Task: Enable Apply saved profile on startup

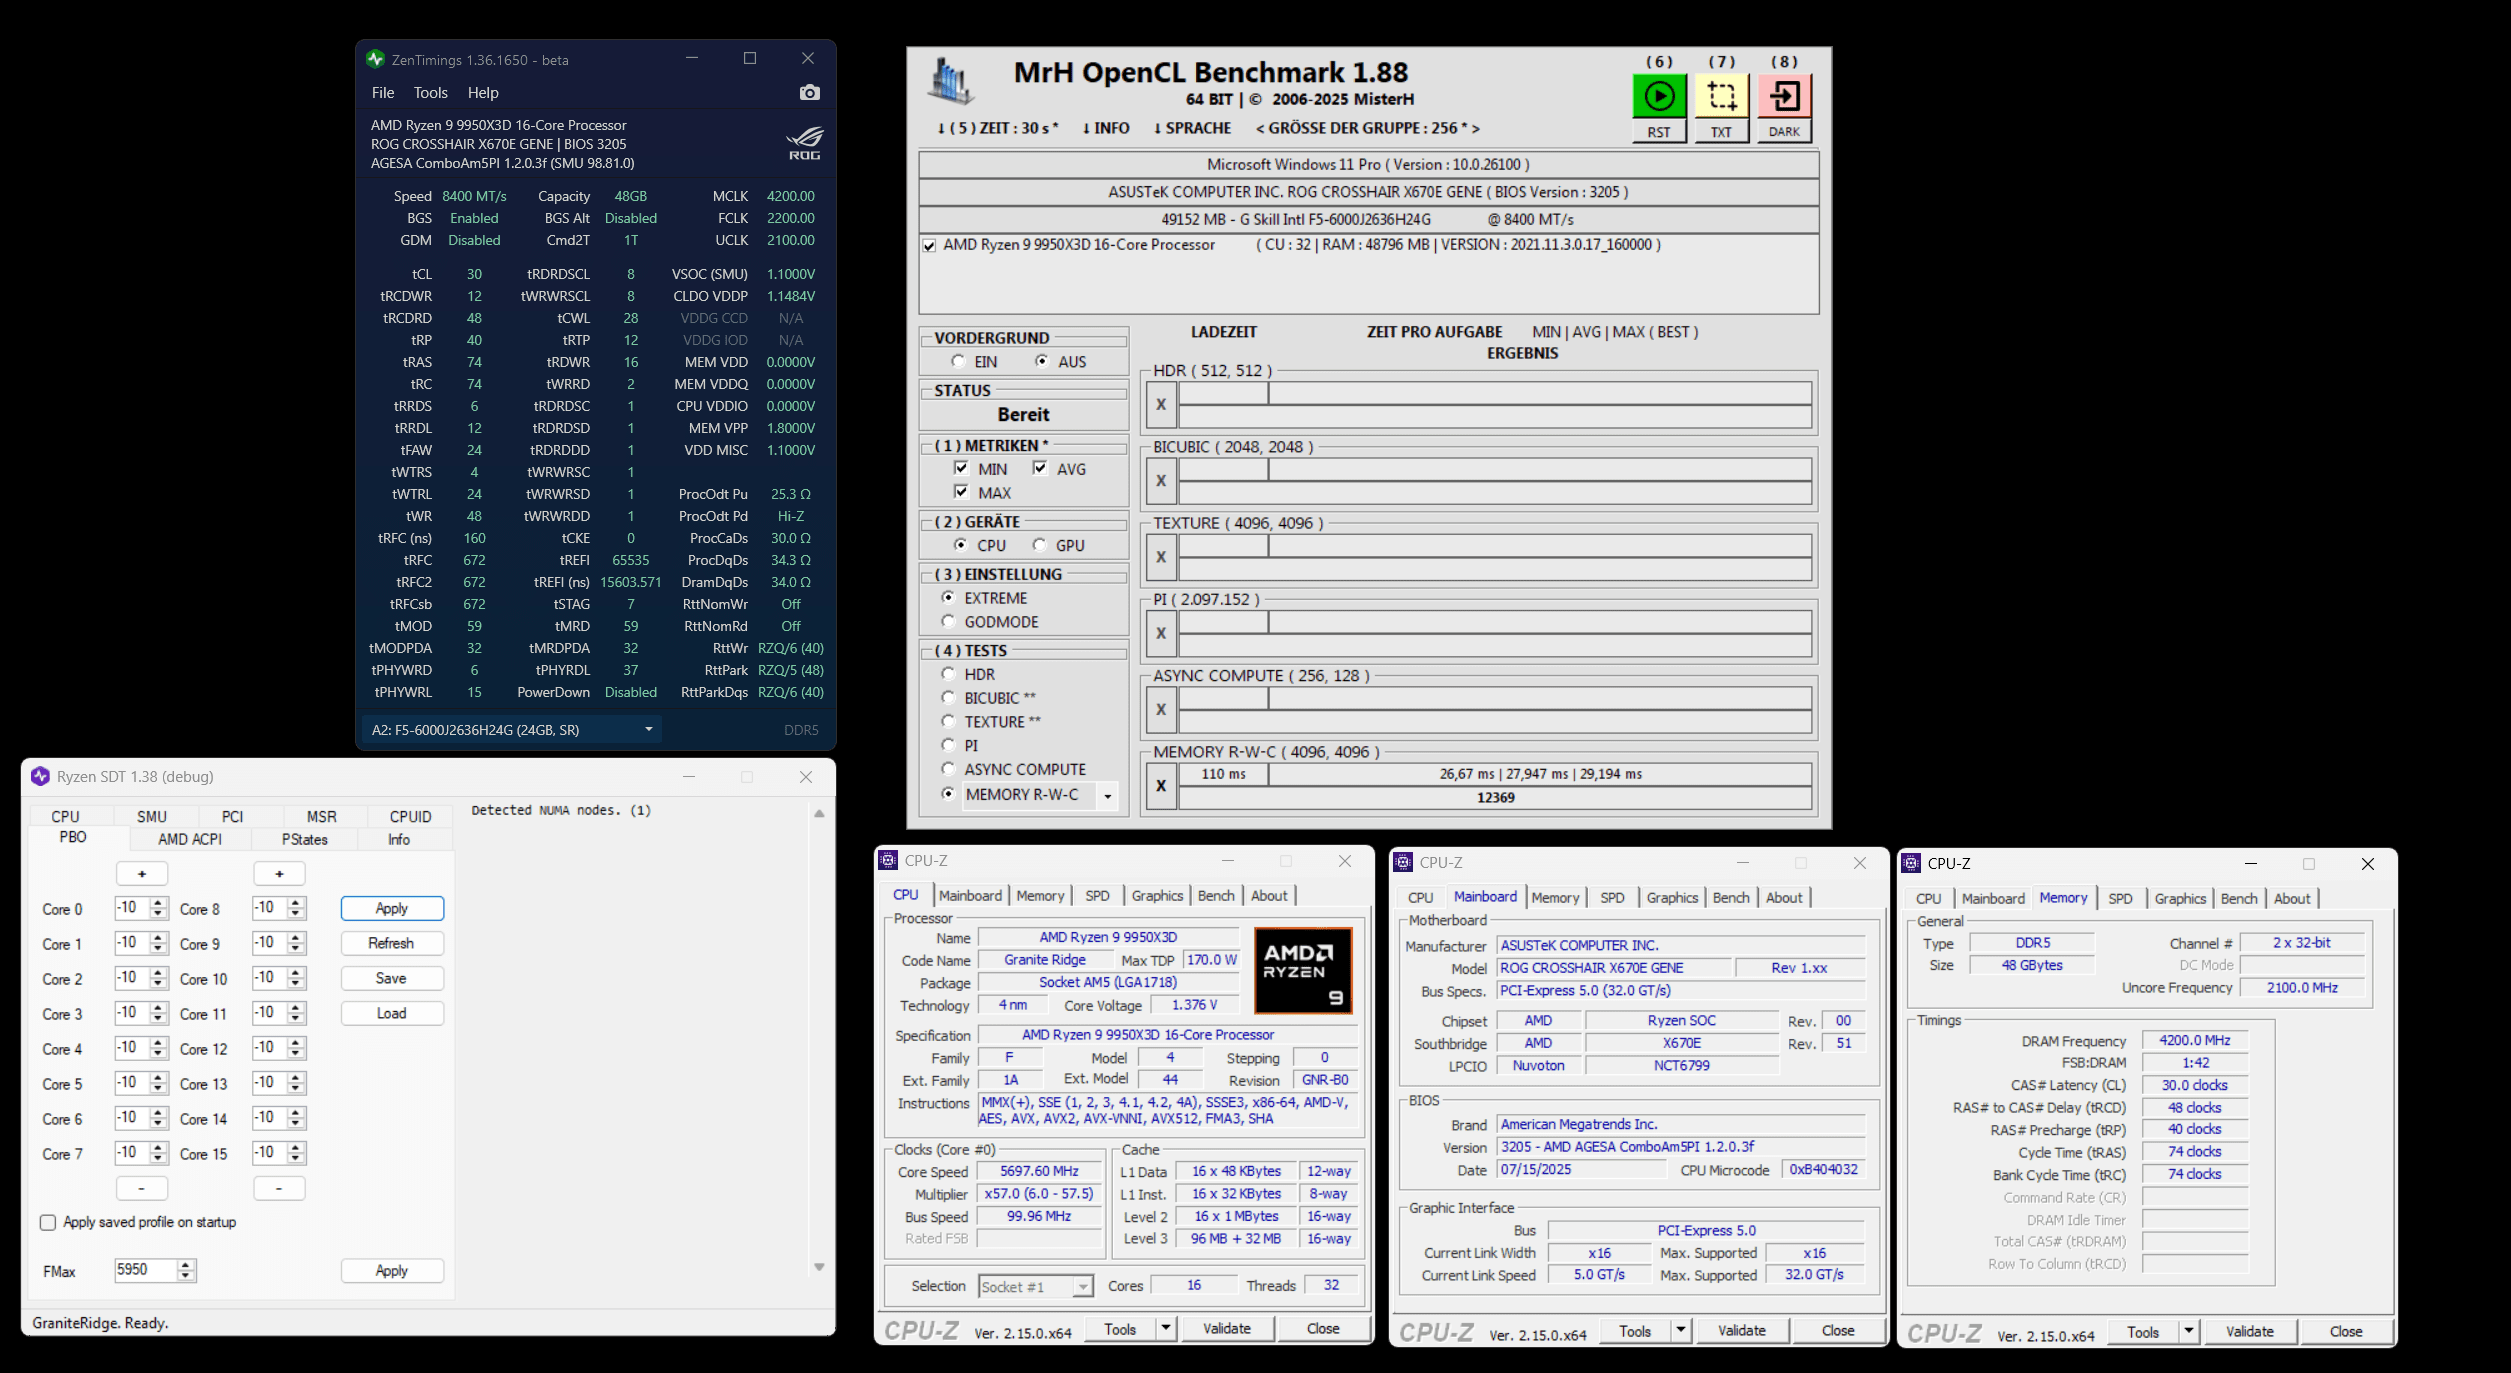Action: pos(47,1222)
